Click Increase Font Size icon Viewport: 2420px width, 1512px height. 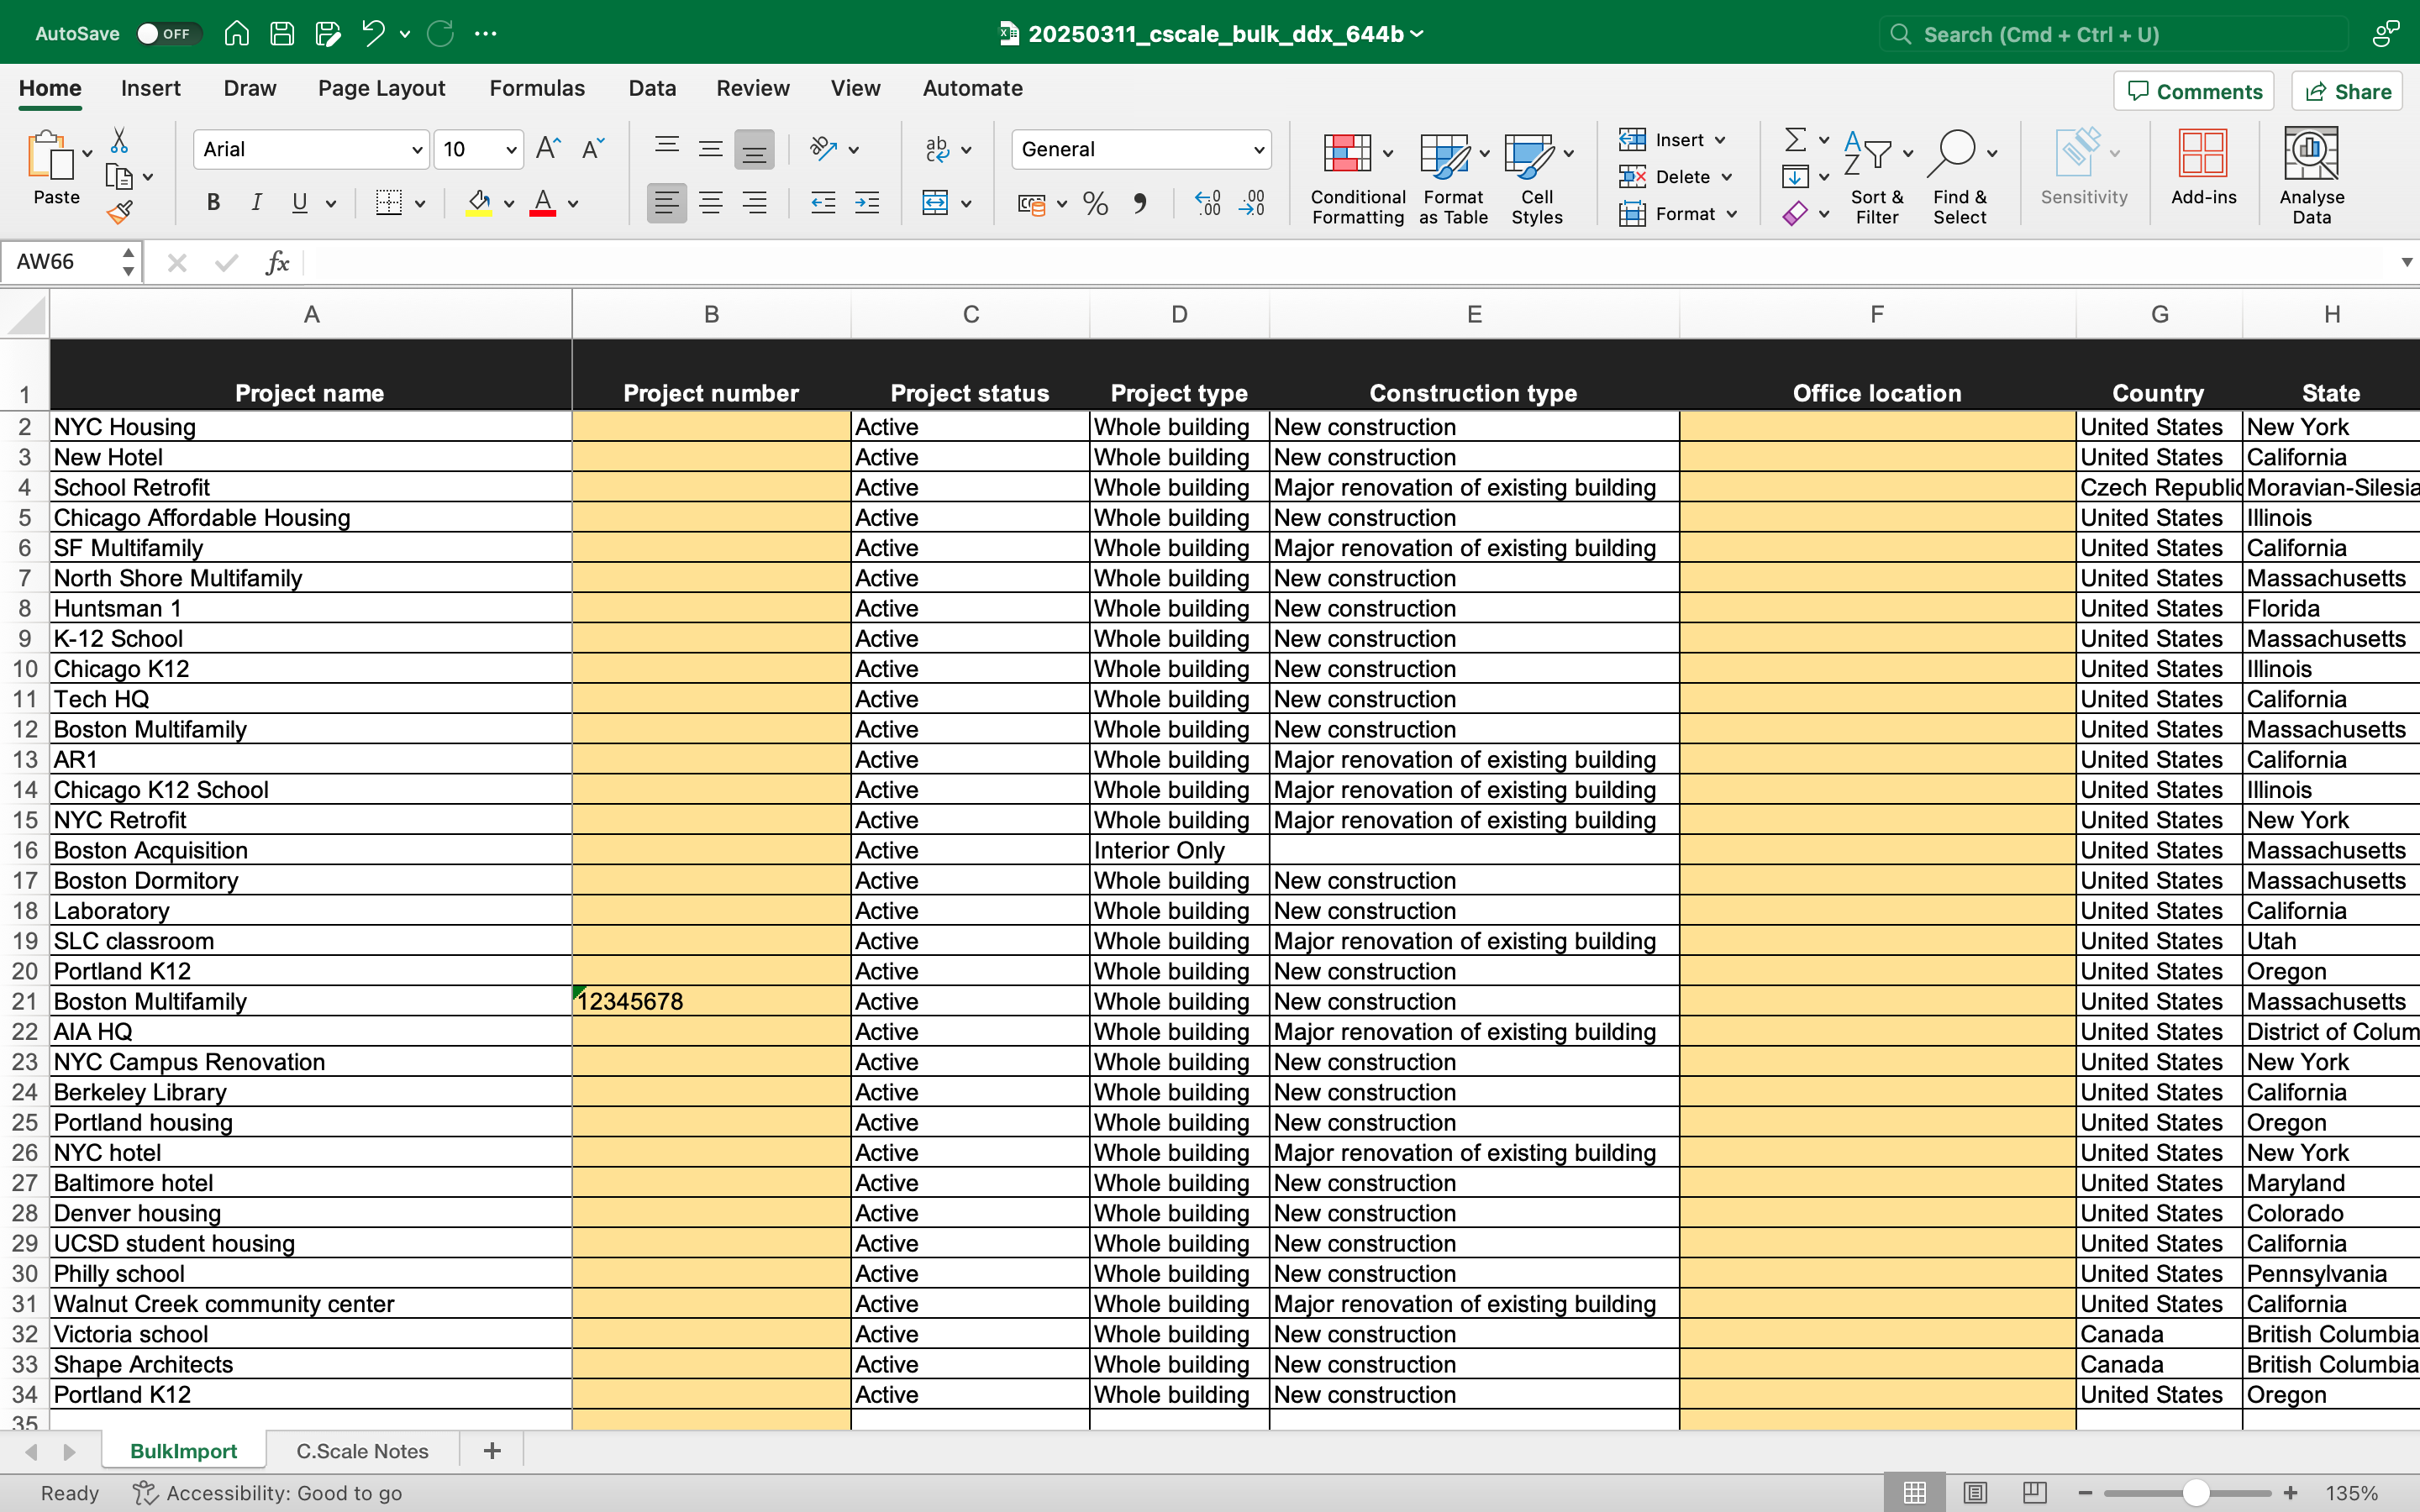click(548, 149)
